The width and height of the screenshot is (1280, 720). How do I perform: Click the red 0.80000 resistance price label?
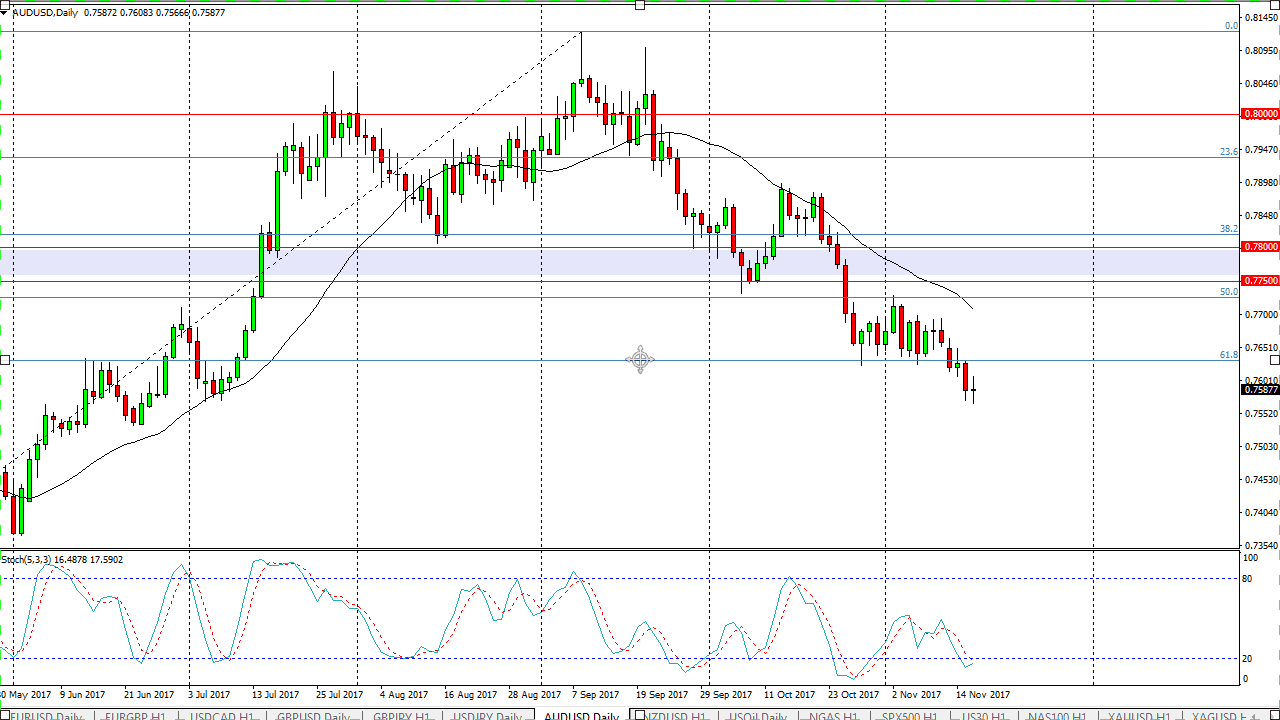(x=1259, y=114)
